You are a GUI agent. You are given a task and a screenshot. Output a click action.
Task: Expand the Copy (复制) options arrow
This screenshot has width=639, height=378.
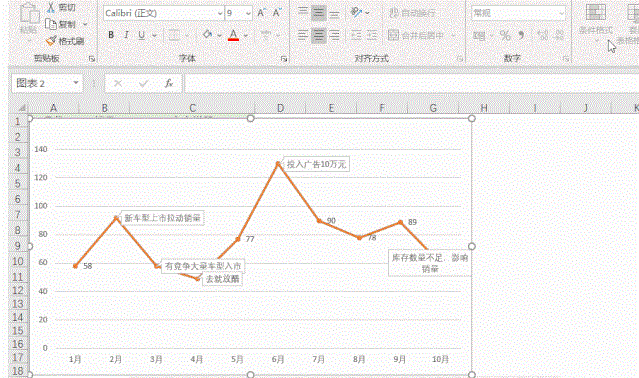click(85, 24)
